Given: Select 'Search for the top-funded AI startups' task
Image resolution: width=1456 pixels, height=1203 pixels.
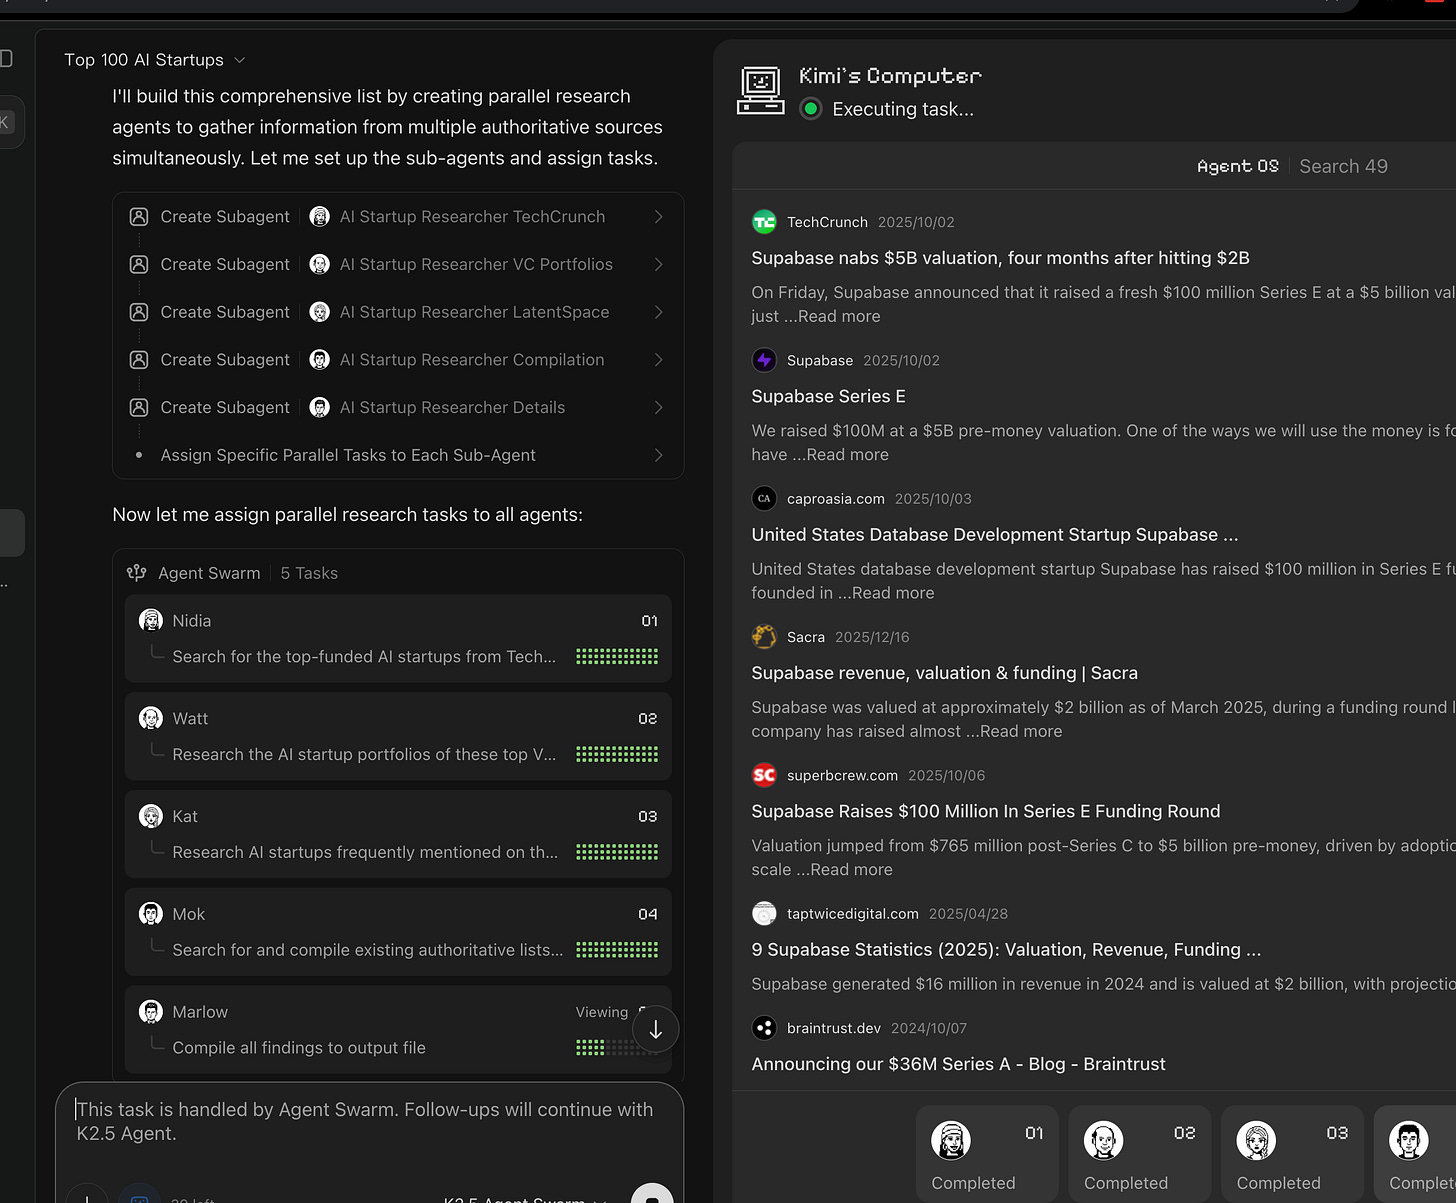Looking at the screenshot, I should 364,656.
